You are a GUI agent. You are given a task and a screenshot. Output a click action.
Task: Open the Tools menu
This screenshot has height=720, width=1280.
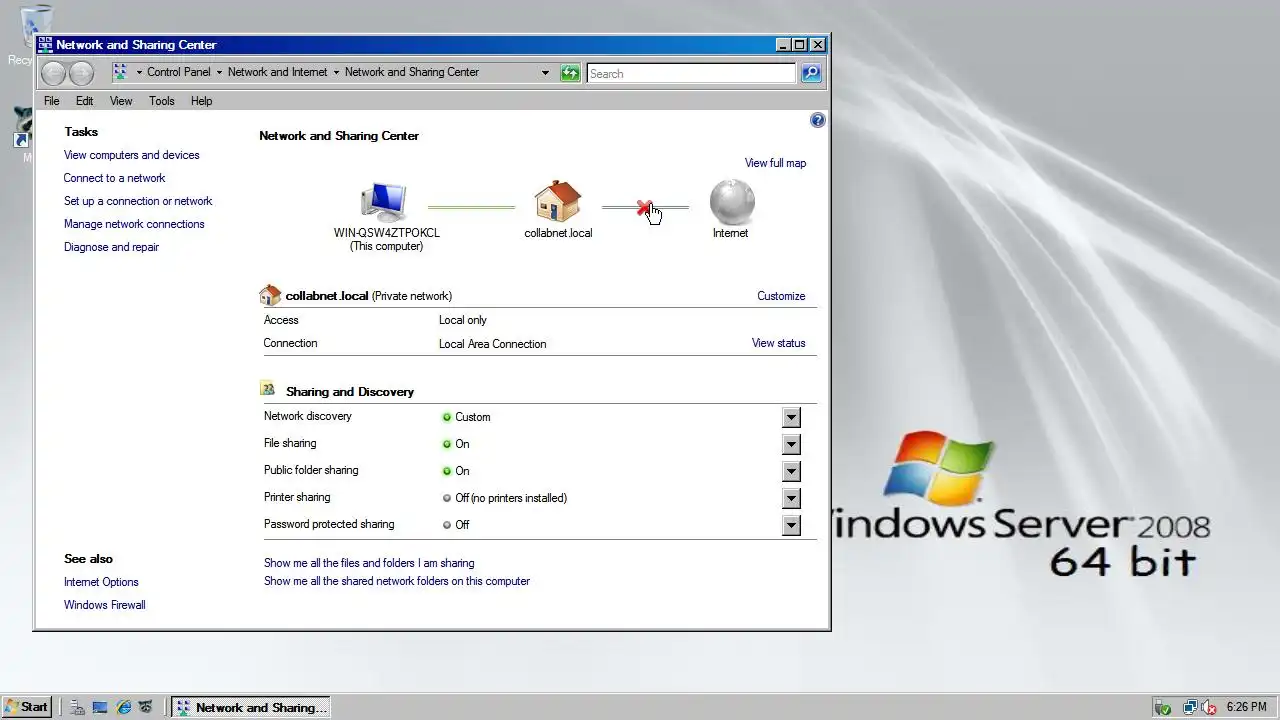[x=162, y=101]
